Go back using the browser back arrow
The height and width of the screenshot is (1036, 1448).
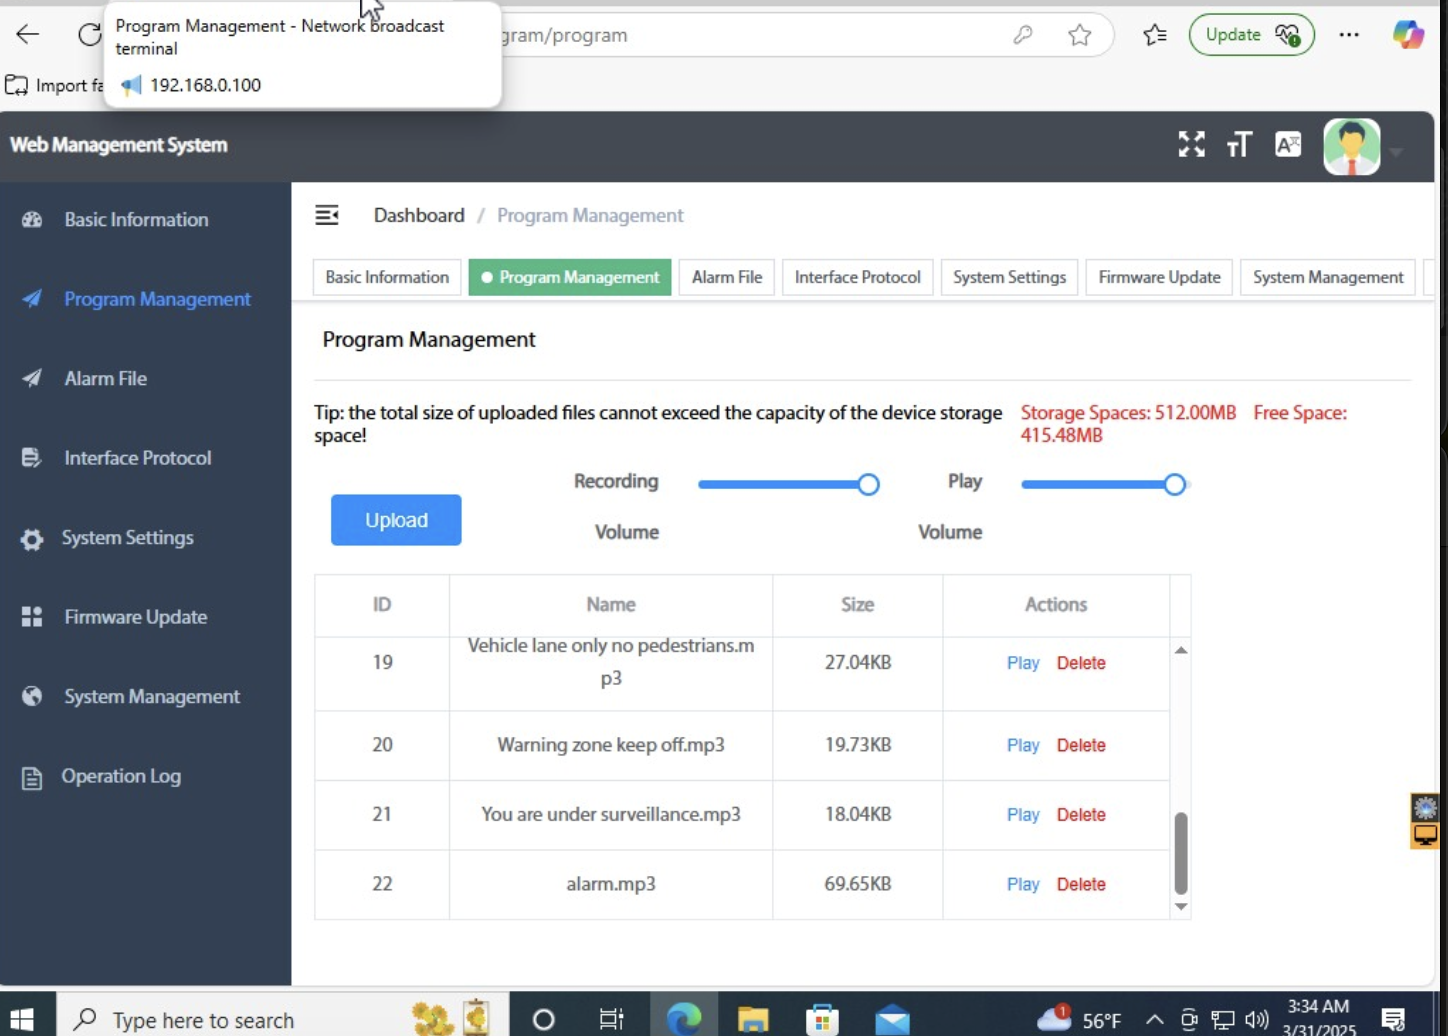coord(27,34)
